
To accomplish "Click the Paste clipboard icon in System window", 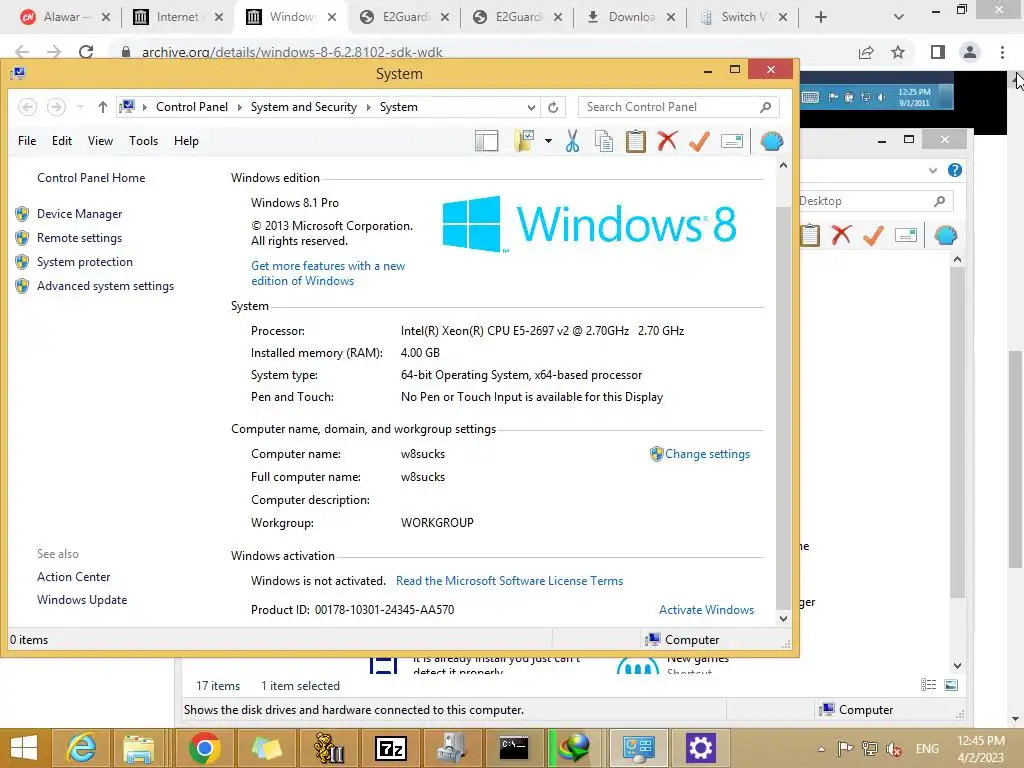I will click(x=635, y=141).
